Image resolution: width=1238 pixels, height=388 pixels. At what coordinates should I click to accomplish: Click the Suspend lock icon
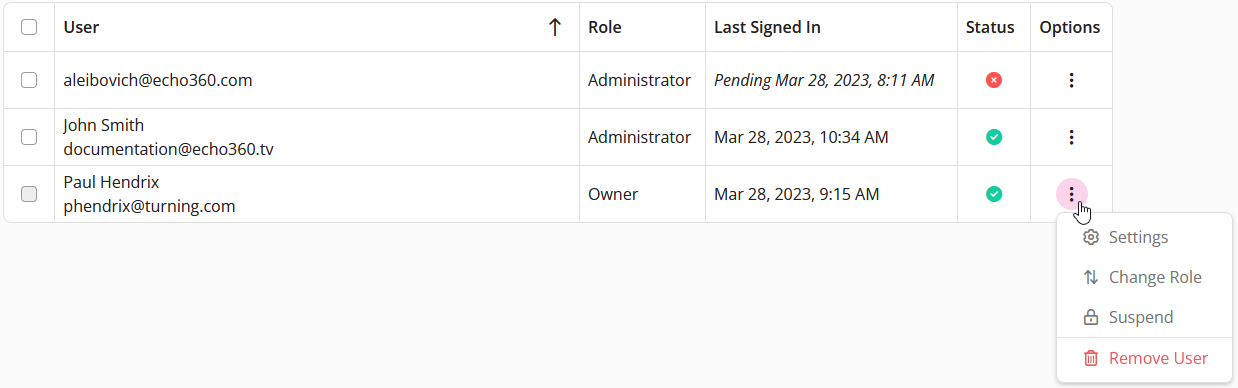(1091, 317)
